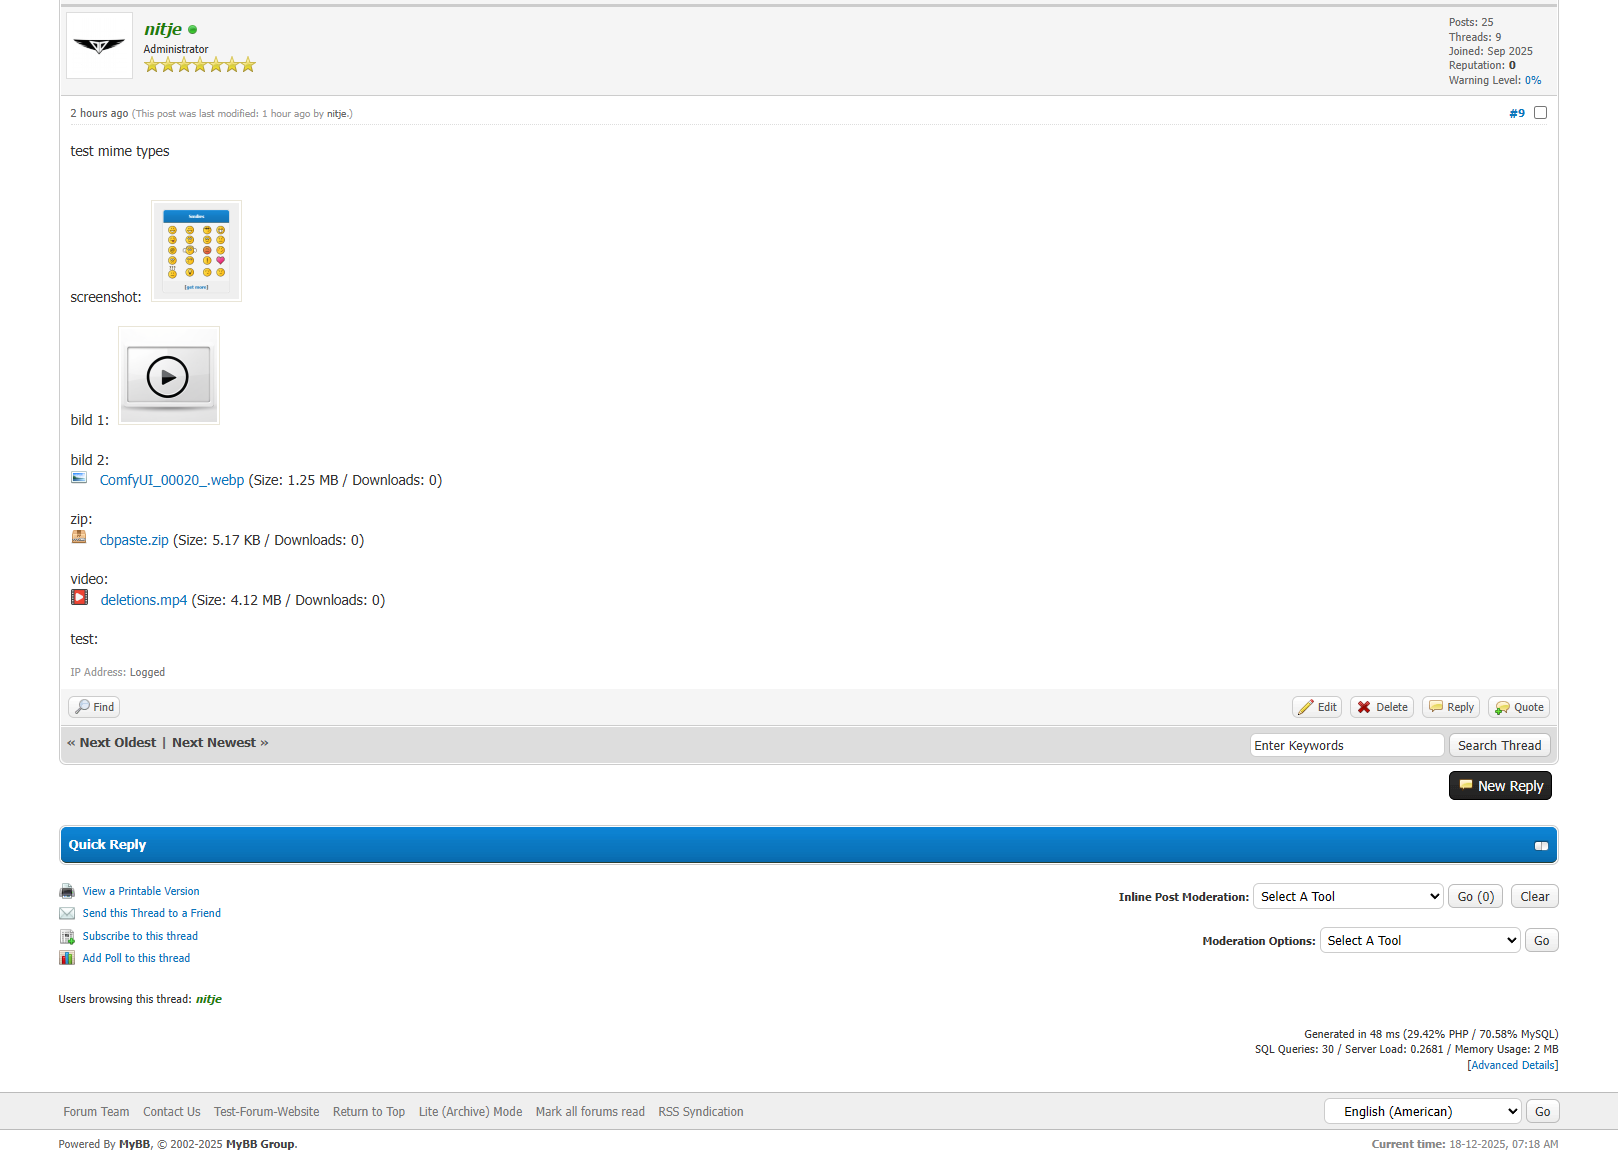Viewport: 1618px width, 1158px height.
Task: Open the emoji screenshot thumbnail
Action: 196,251
